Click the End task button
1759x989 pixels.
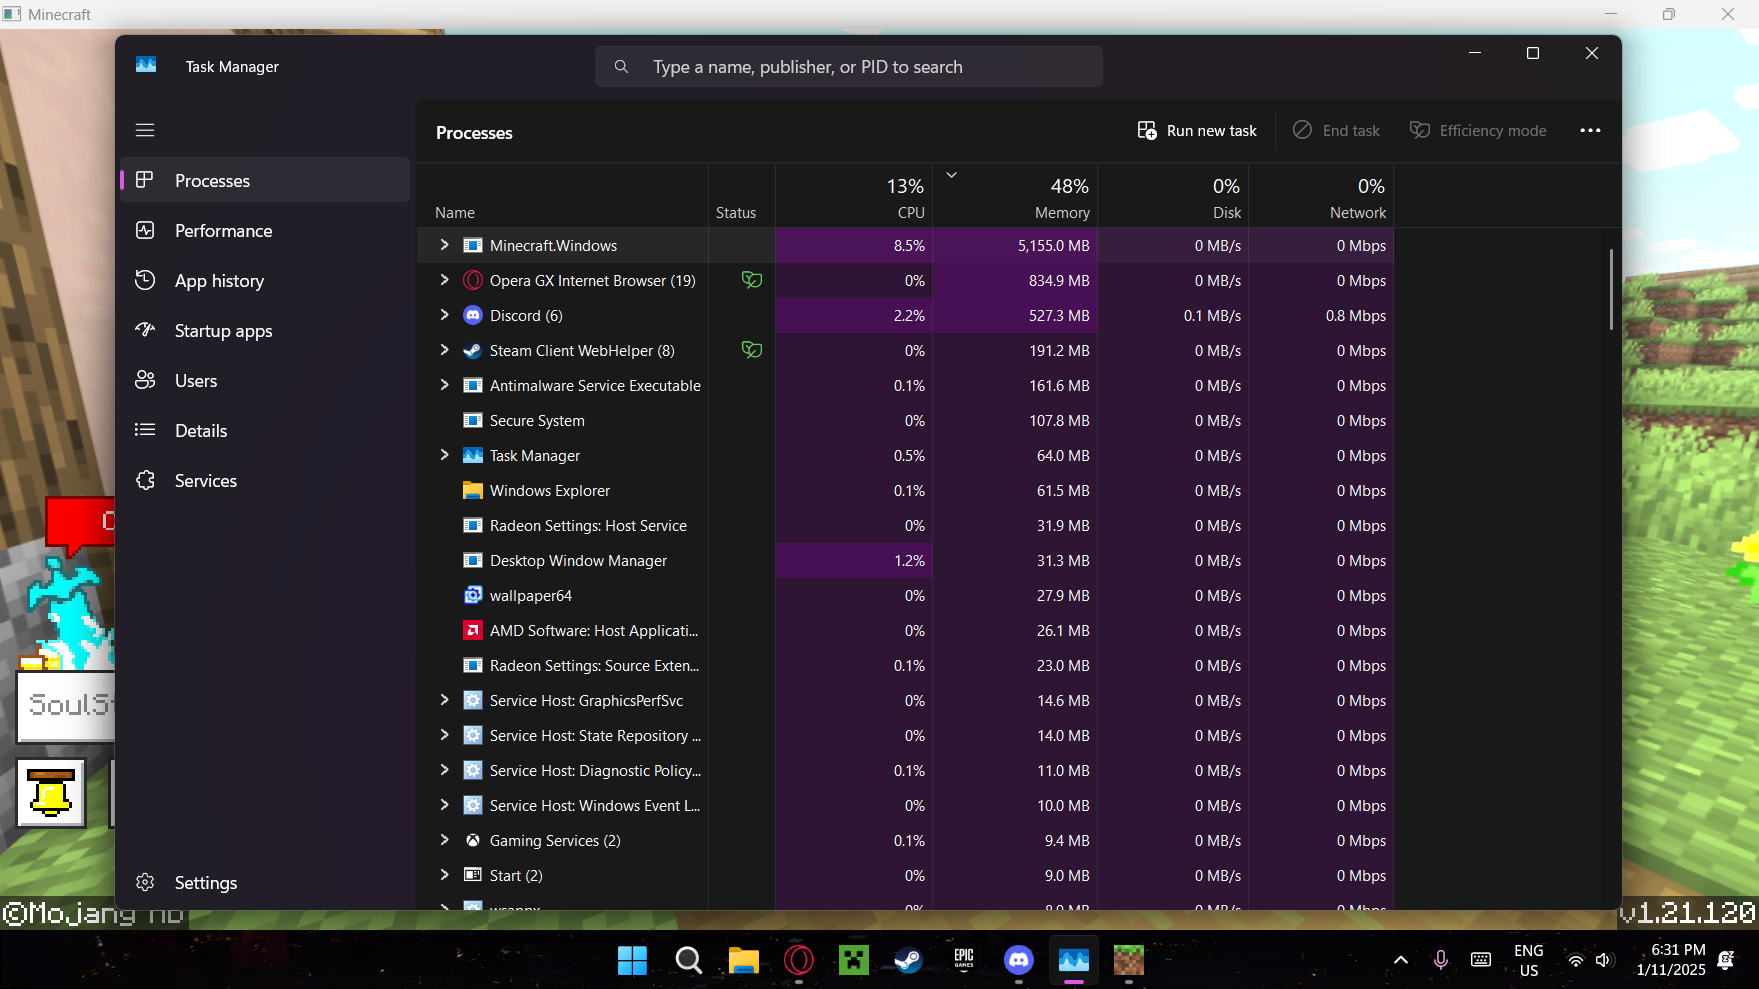pos(1336,131)
